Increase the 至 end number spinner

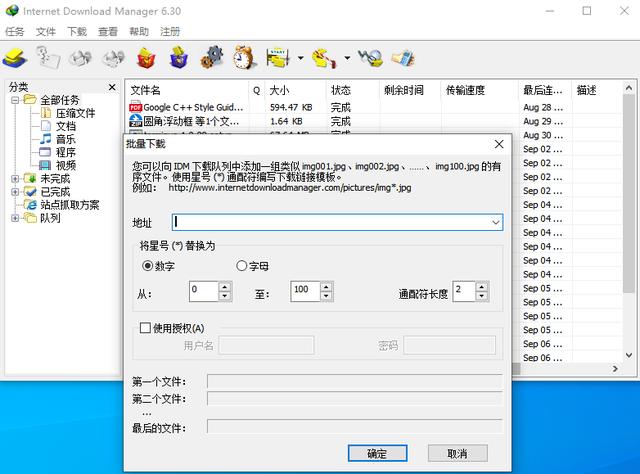point(326,287)
